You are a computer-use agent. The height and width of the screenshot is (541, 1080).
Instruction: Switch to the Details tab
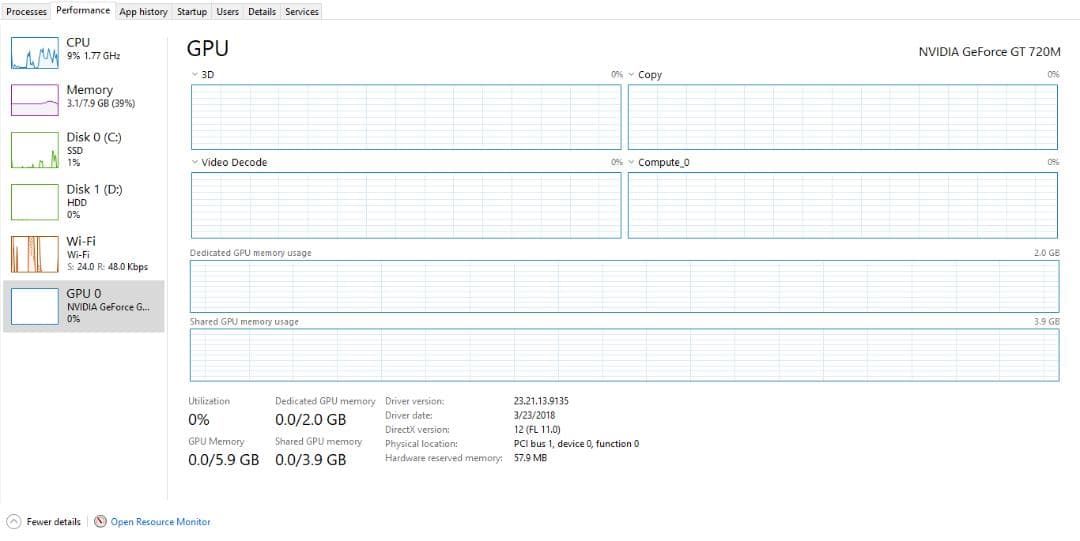point(262,12)
